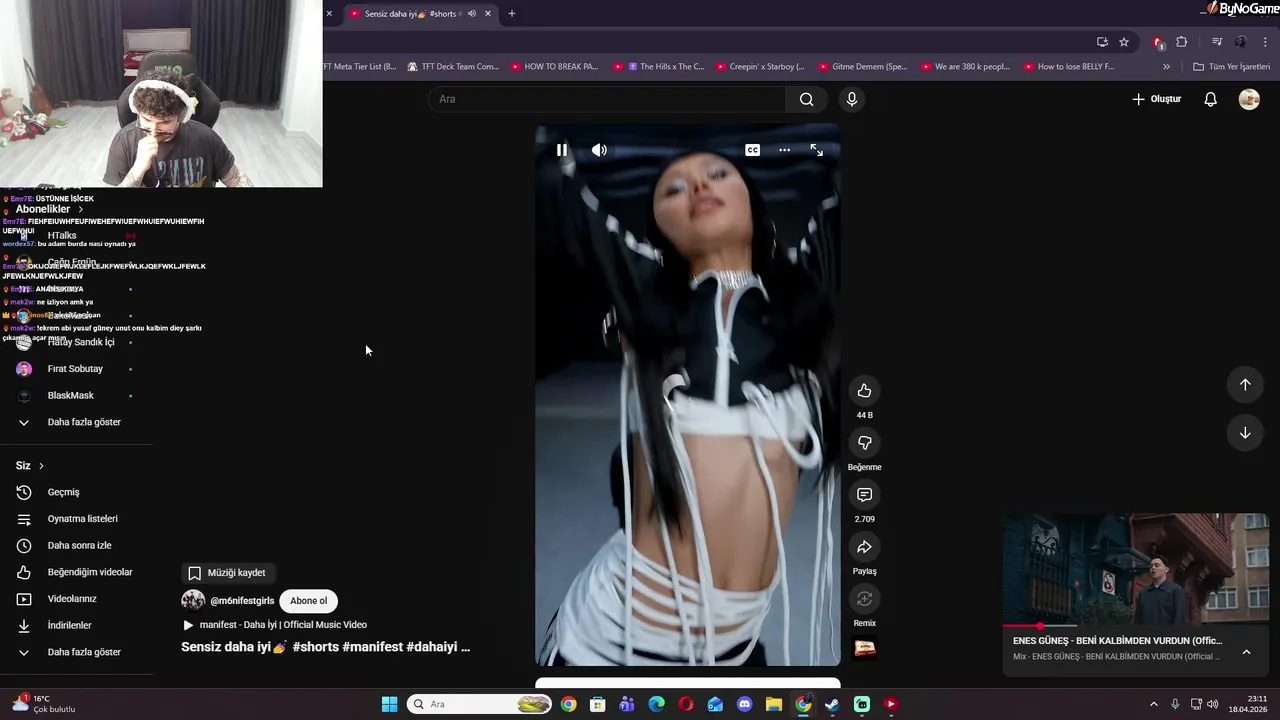The width and height of the screenshot is (1280, 720).
Task: Dislike the Short (Beğenme)
Action: pyautogui.click(x=864, y=443)
